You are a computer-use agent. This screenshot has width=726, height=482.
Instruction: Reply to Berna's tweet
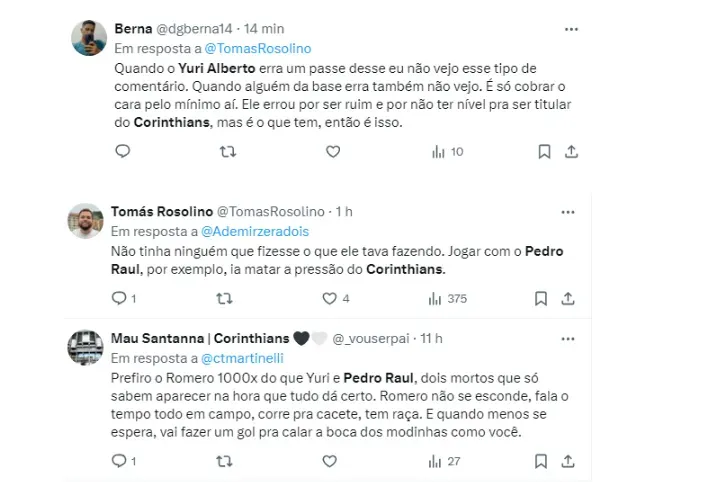point(122,152)
